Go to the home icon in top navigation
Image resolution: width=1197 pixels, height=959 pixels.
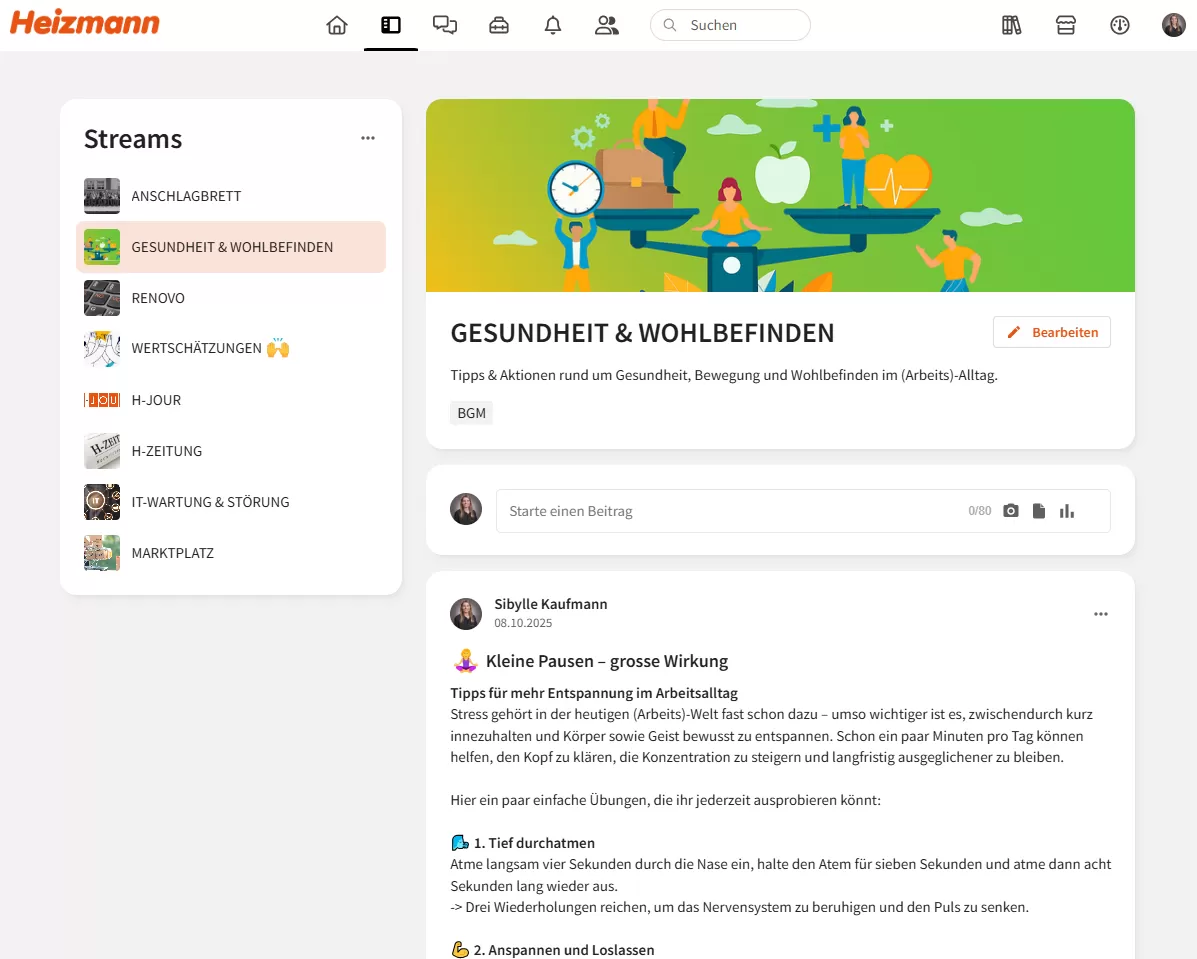(337, 25)
